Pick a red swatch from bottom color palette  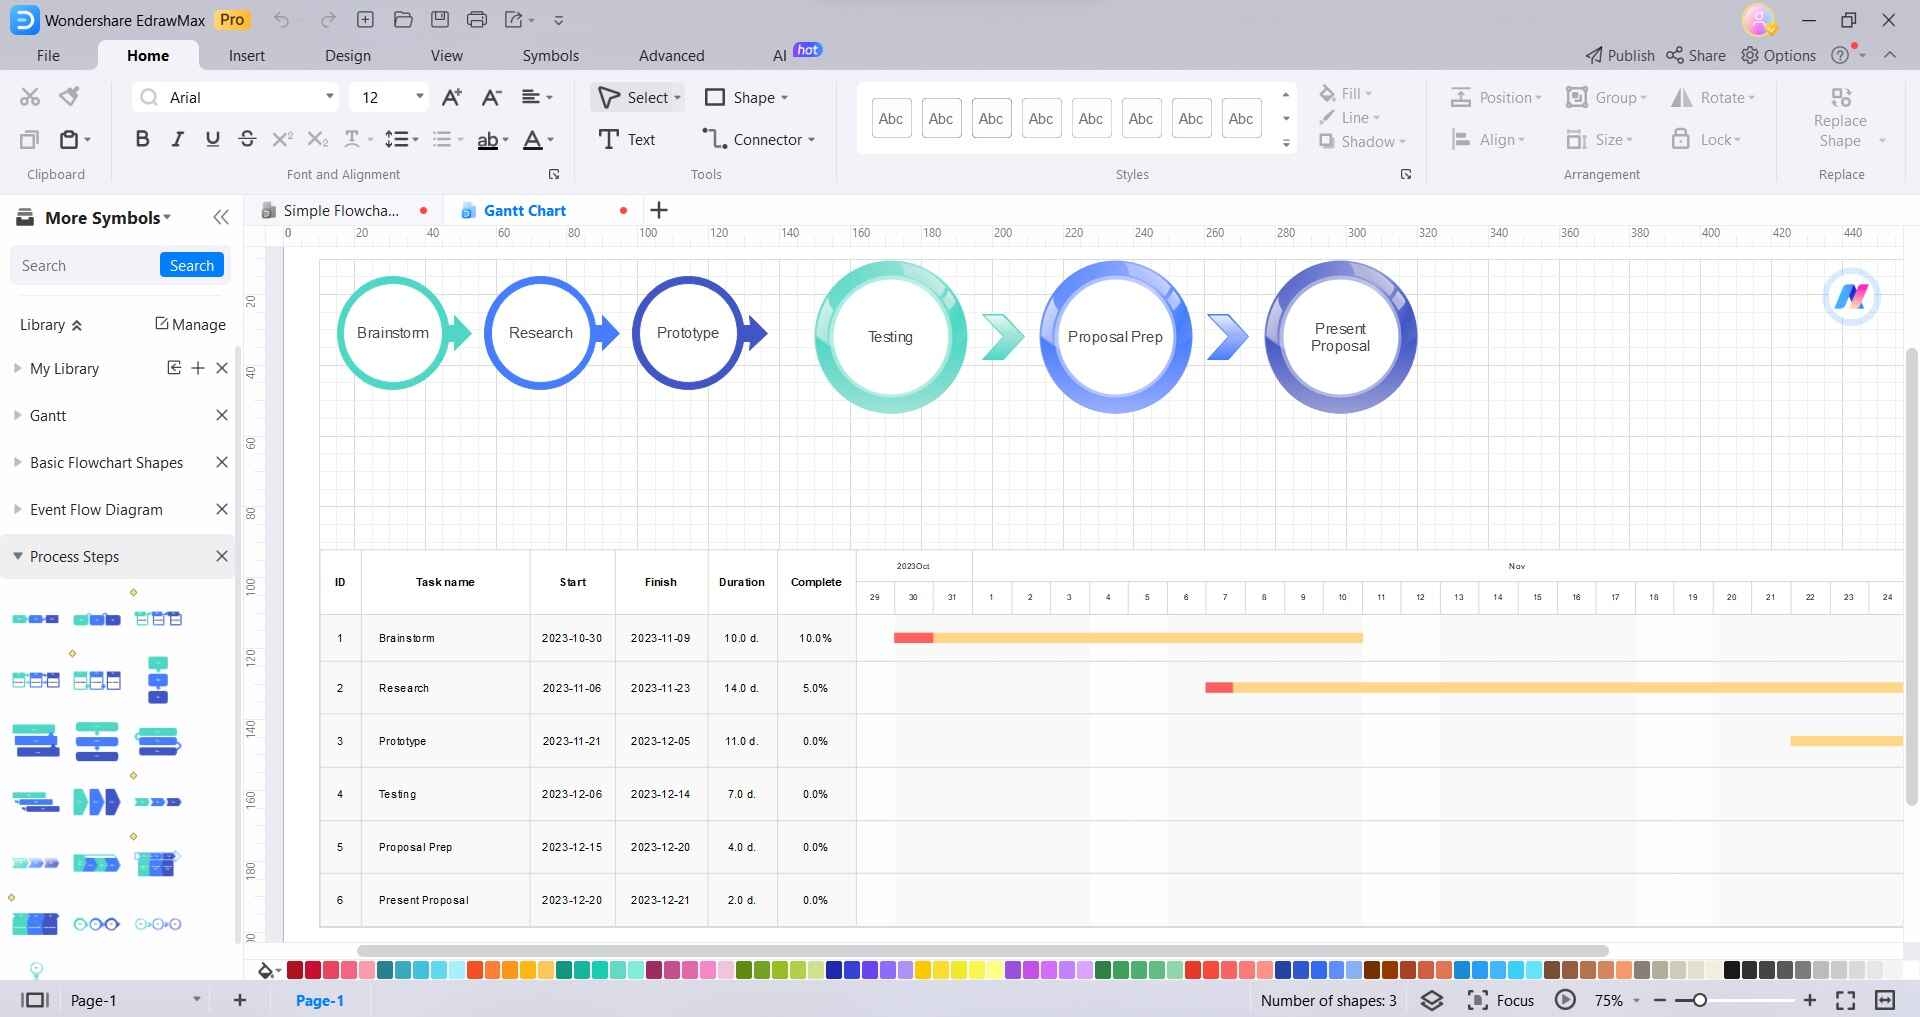point(294,969)
